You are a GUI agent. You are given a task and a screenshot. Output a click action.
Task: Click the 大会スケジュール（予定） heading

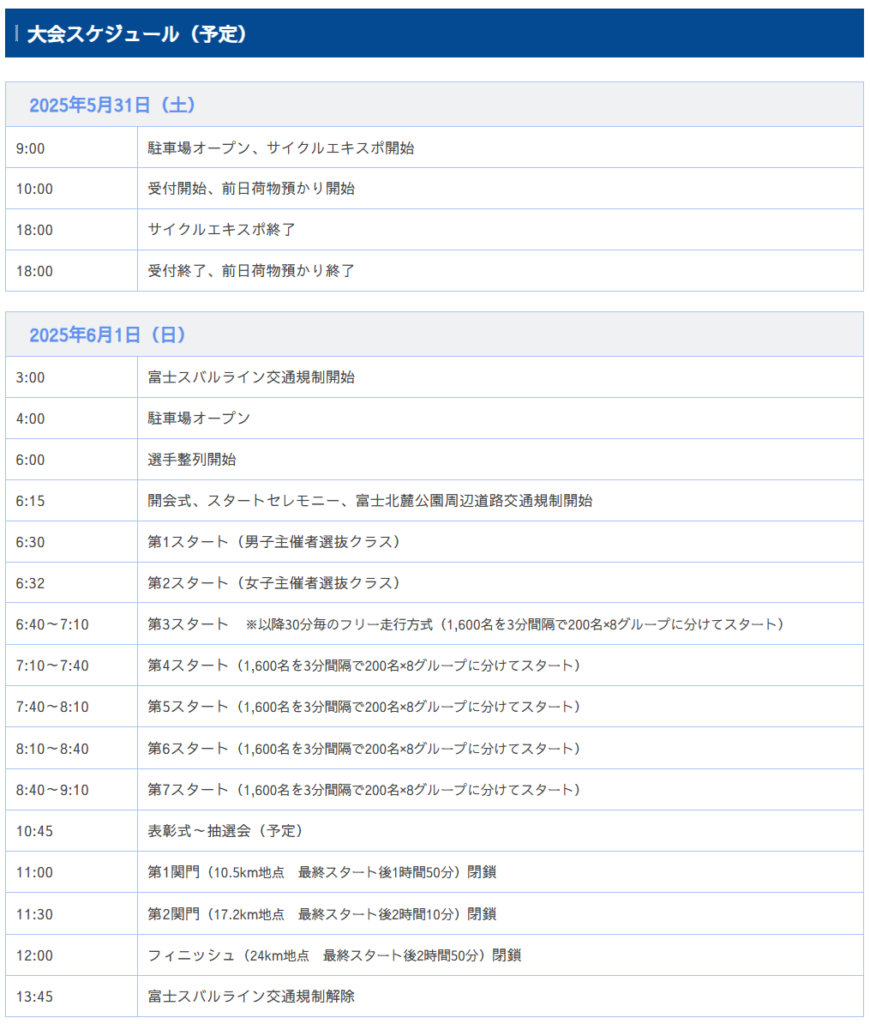click(x=137, y=34)
